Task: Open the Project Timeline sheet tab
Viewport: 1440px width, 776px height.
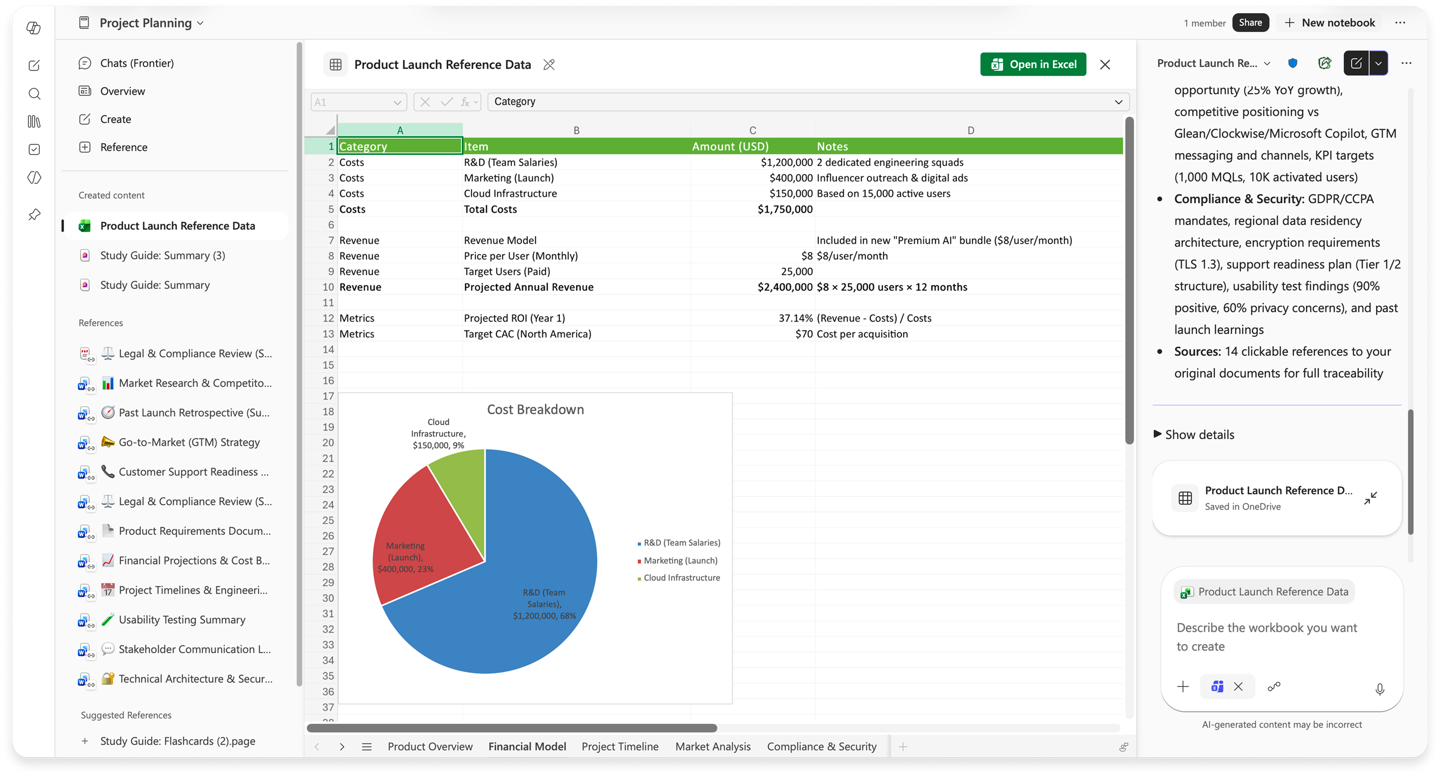Action: [620, 747]
